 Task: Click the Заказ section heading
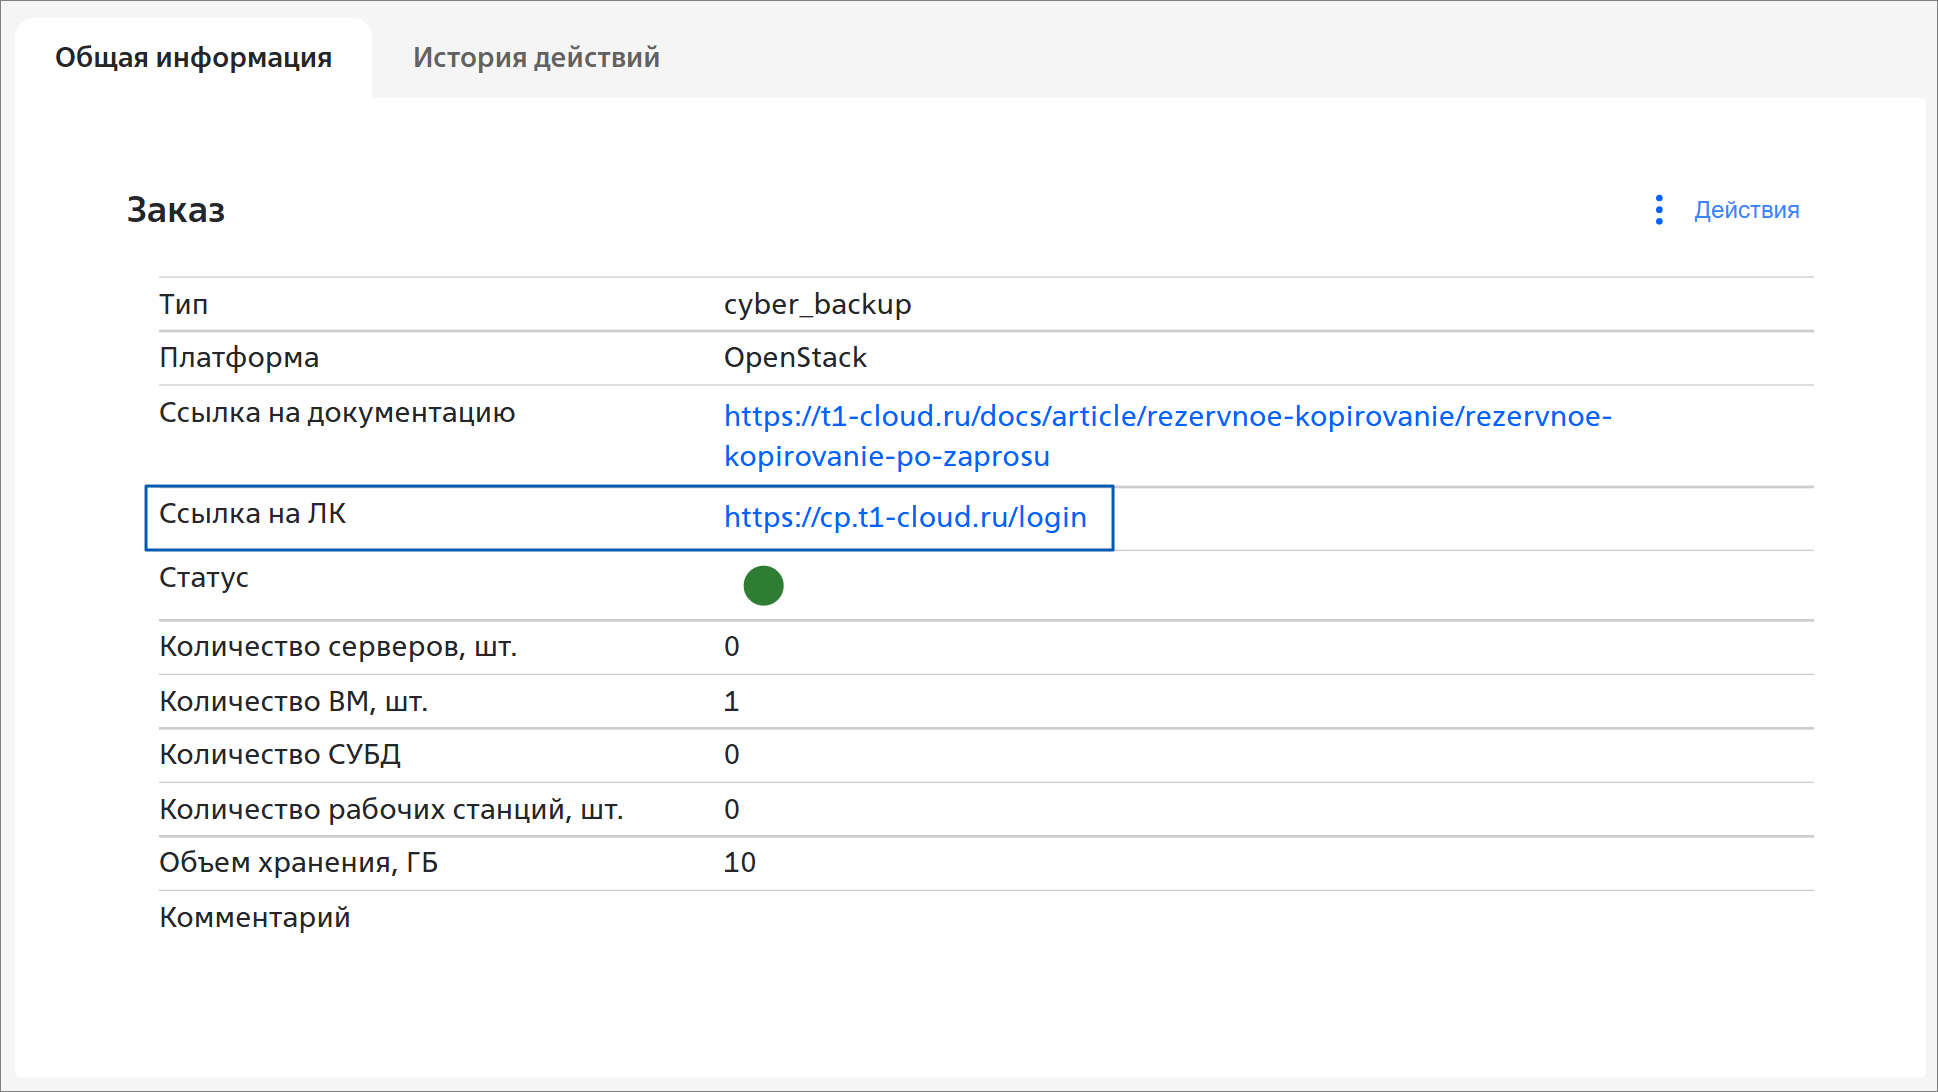[176, 210]
